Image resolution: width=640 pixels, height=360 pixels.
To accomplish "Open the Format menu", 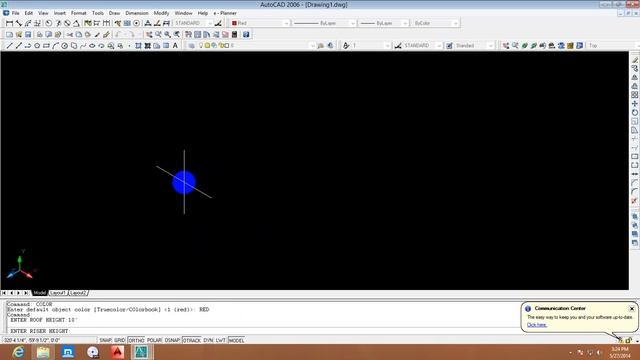I will pos(78,13).
